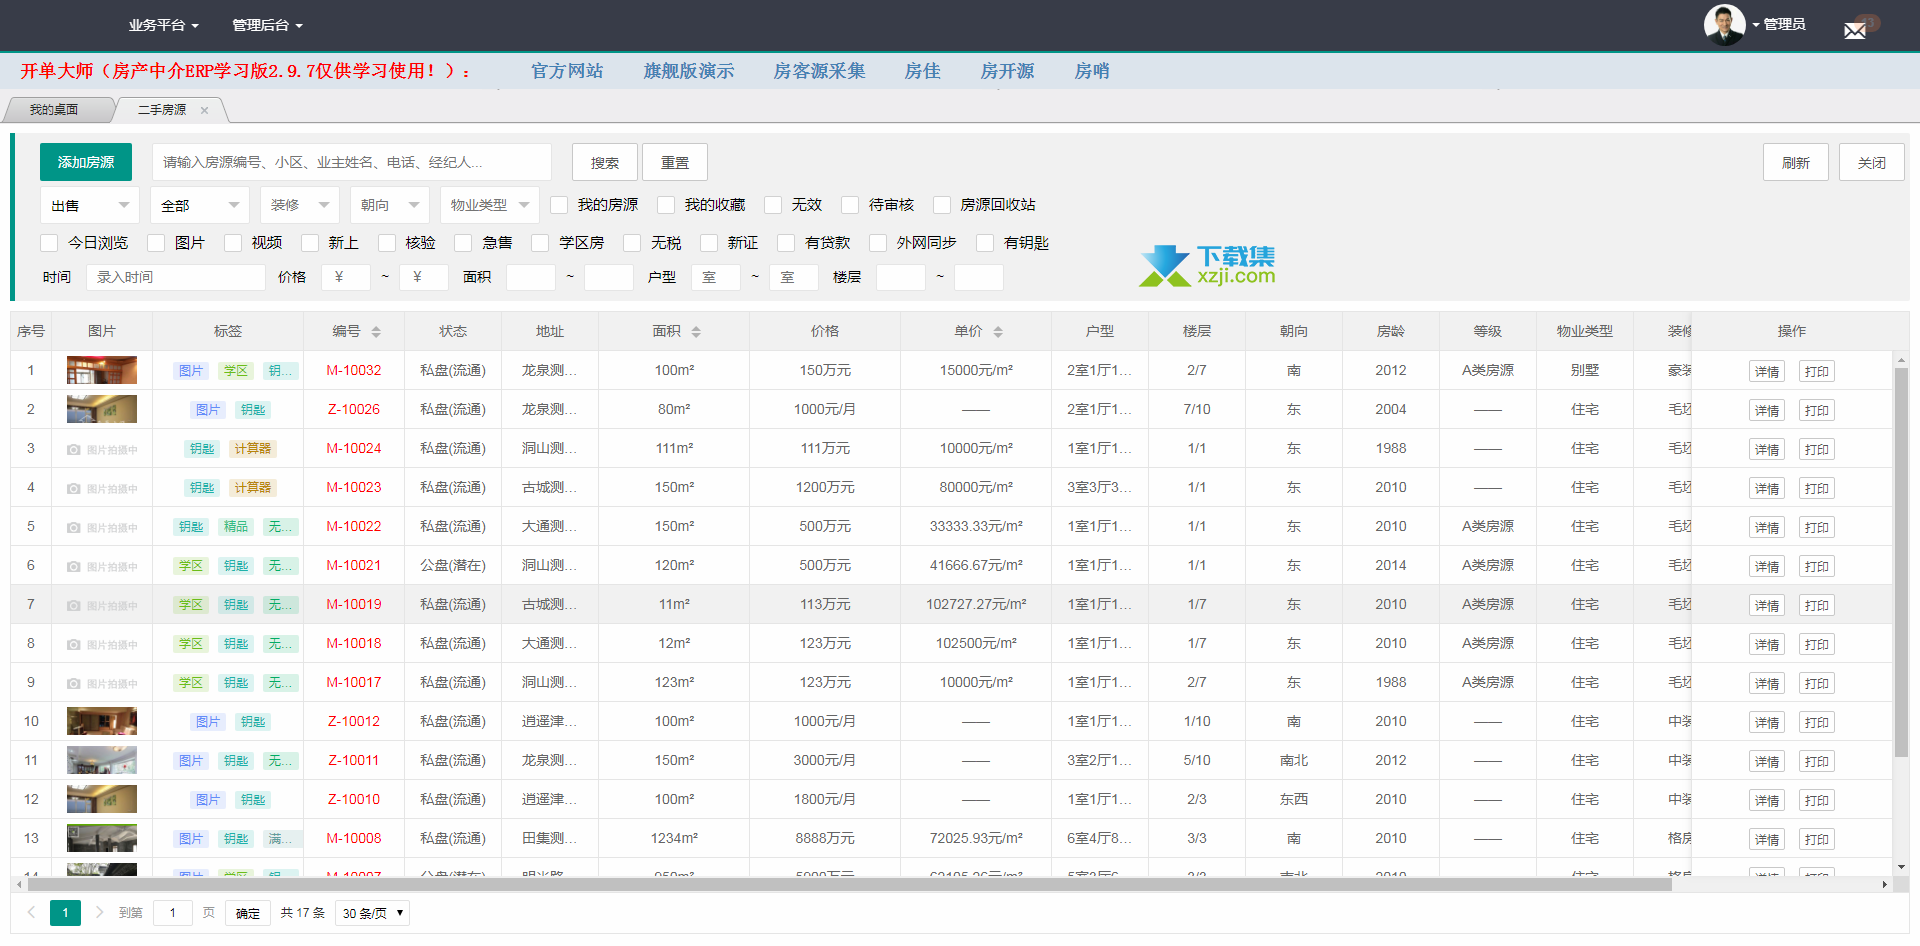Click camera placeholder on row M-10024
Image resolution: width=1920 pixels, height=946 pixels.
pyautogui.click(x=102, y=450)
